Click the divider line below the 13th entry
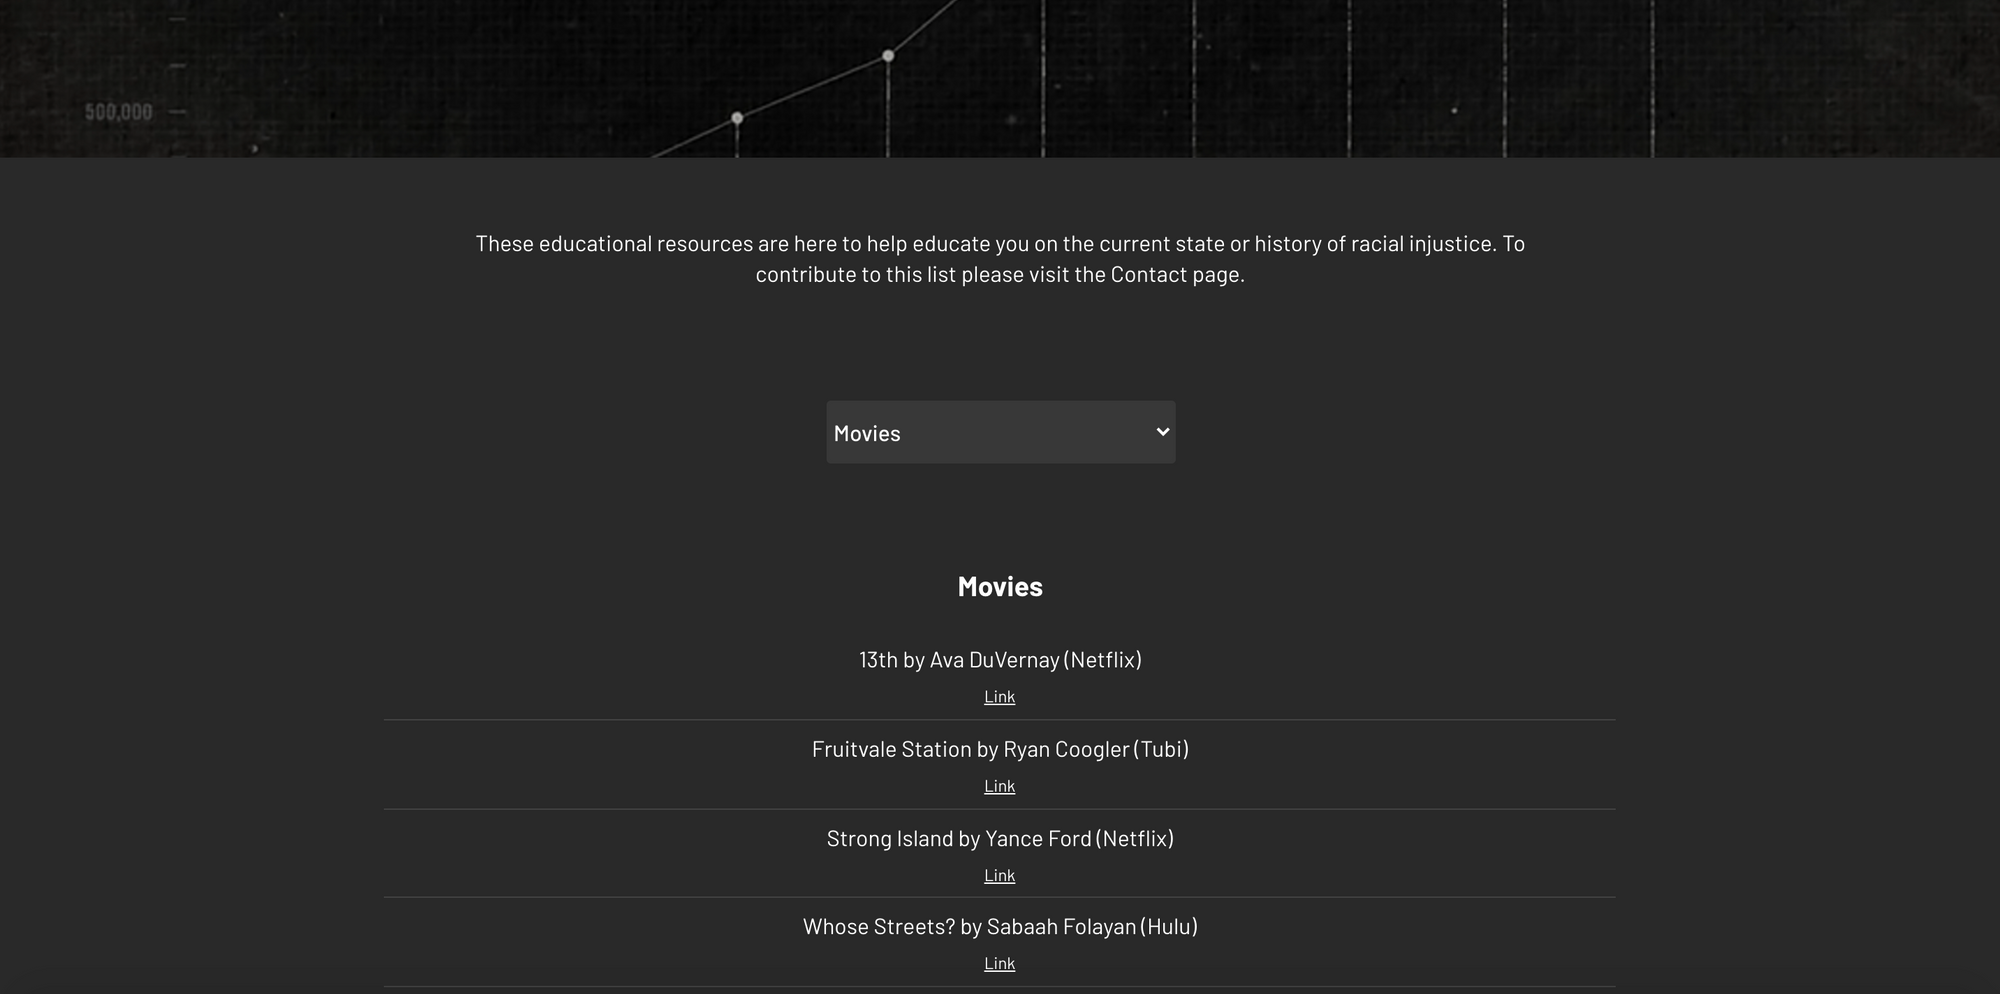This screenshot has height=994, width=2000. [x=1000, y=720]
